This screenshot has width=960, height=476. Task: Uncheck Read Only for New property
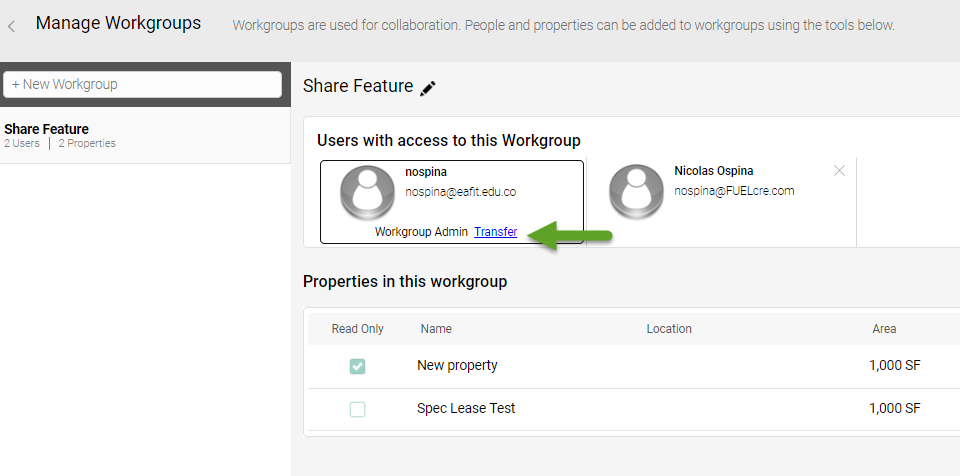(357, 366)
